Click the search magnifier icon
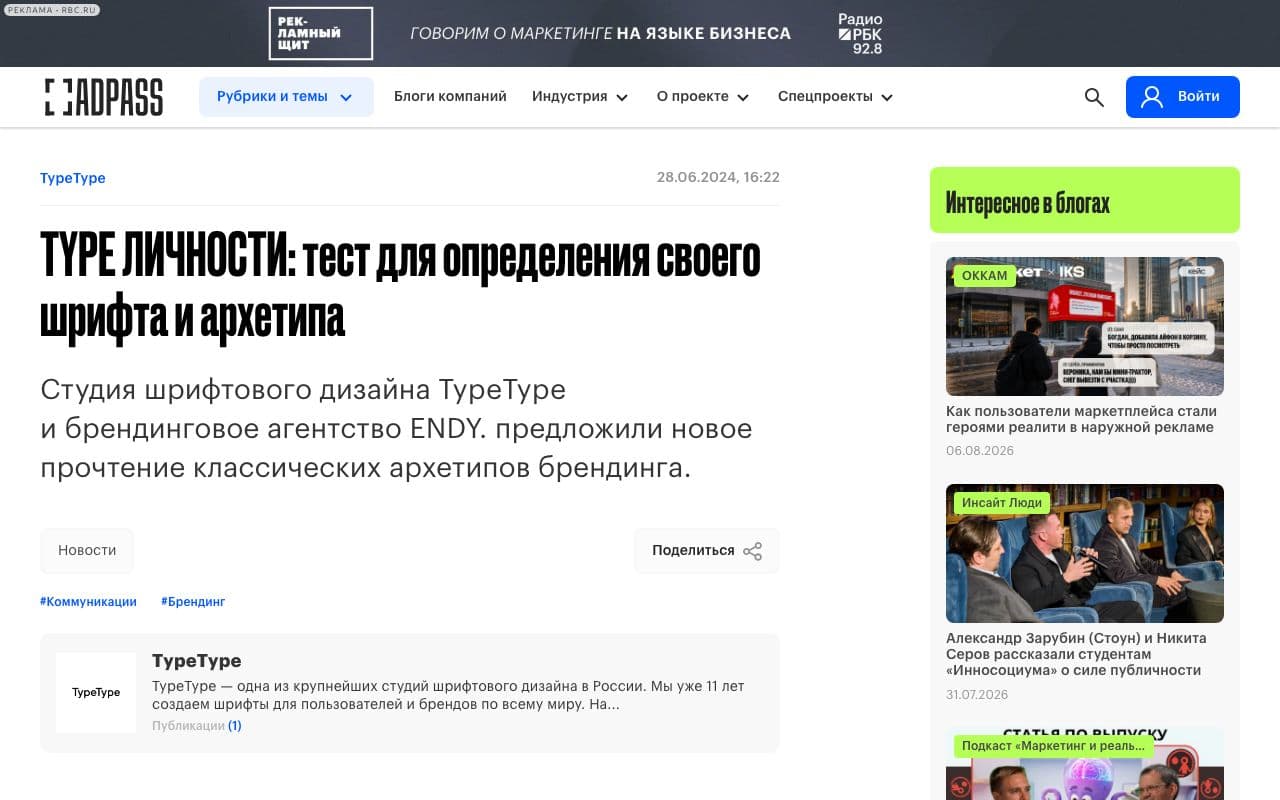This screenshot has height=800, width=1280. pos(1094,97)
